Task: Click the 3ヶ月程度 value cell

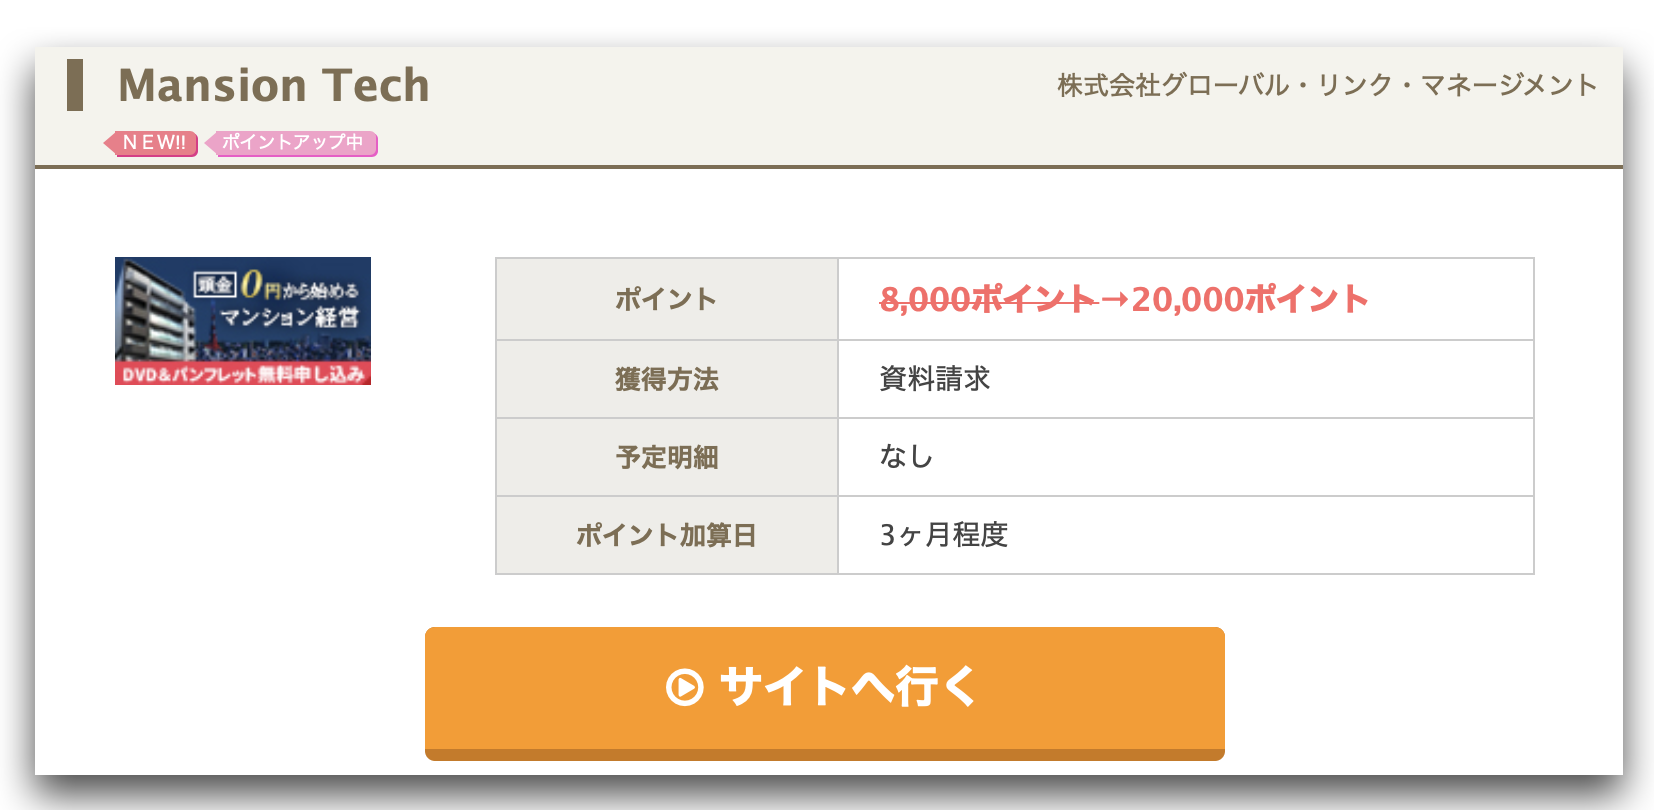Action: pos(1186,535)
